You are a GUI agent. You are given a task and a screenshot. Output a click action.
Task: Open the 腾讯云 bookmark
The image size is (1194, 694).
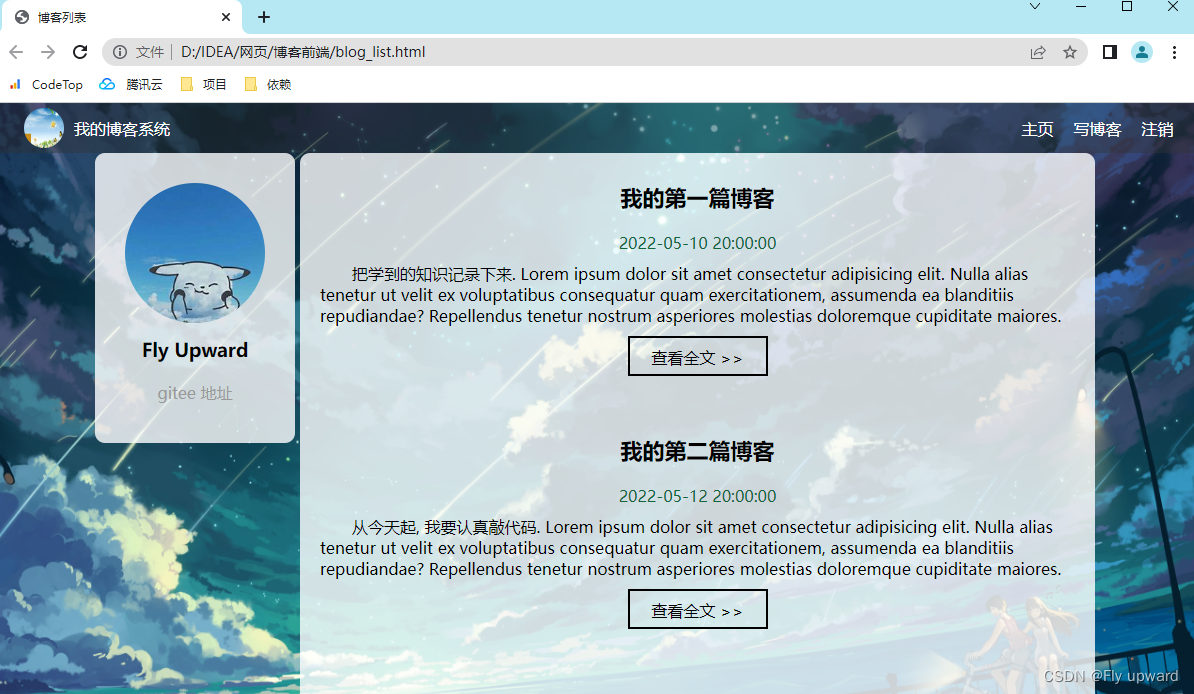(132, 85)
